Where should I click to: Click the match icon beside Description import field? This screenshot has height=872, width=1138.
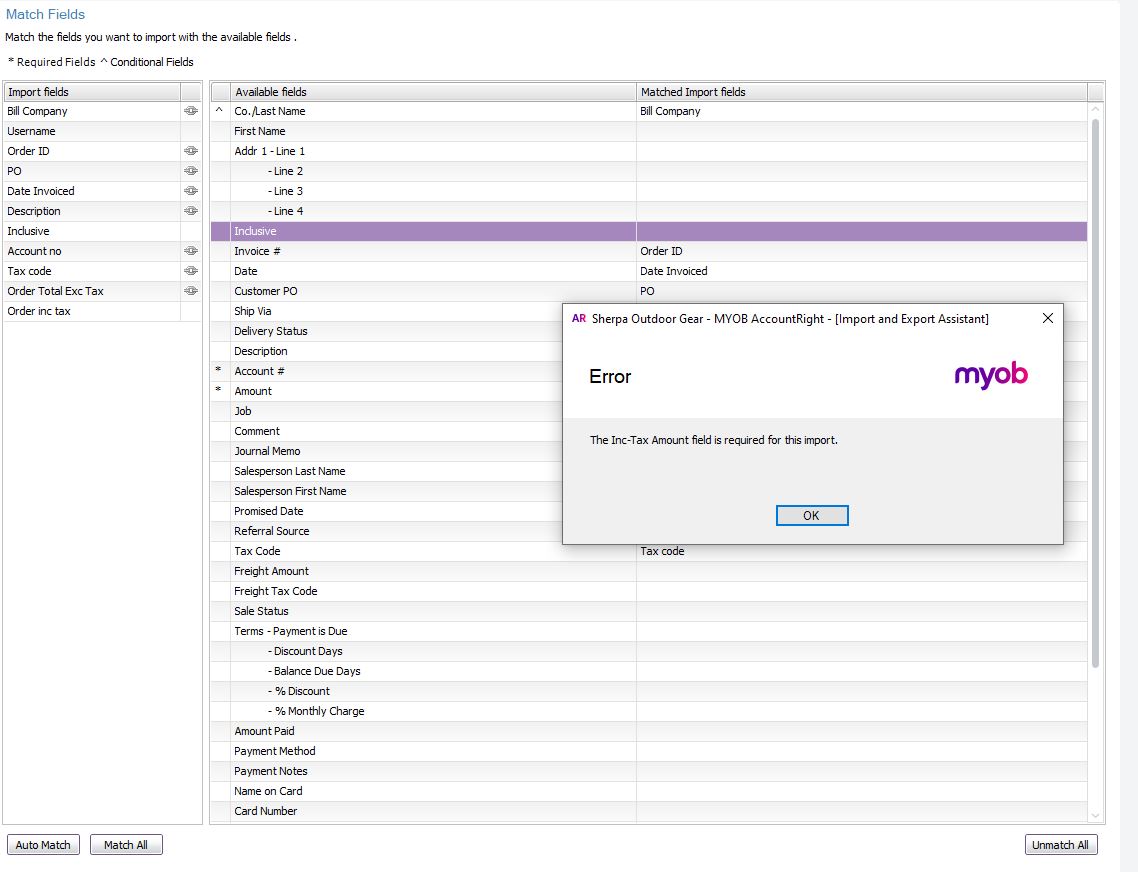pos(191,211)
